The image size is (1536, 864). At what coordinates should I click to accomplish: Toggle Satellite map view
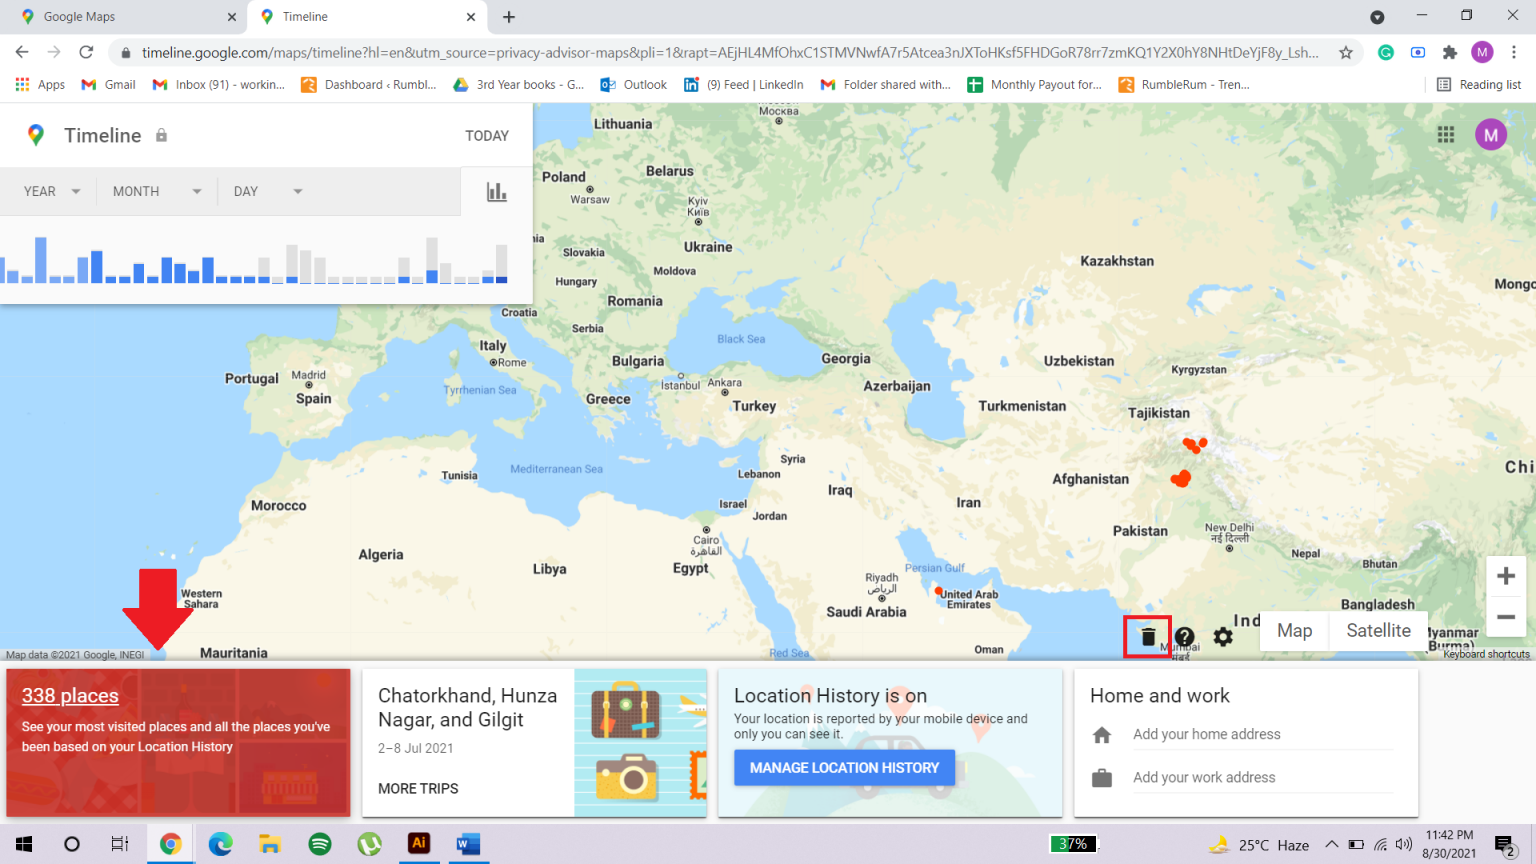pyautogui.click(x=1378, y=631)
